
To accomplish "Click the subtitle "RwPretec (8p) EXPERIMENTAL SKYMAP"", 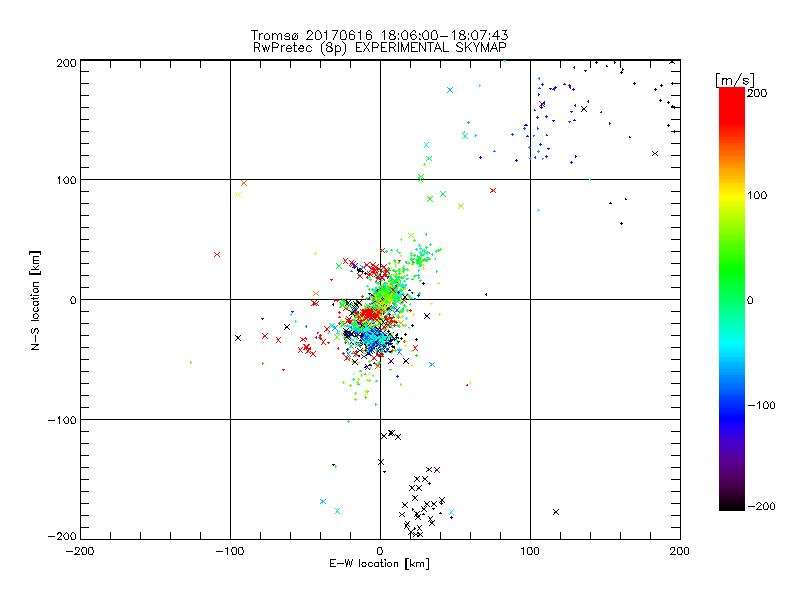I will (379, 47).
